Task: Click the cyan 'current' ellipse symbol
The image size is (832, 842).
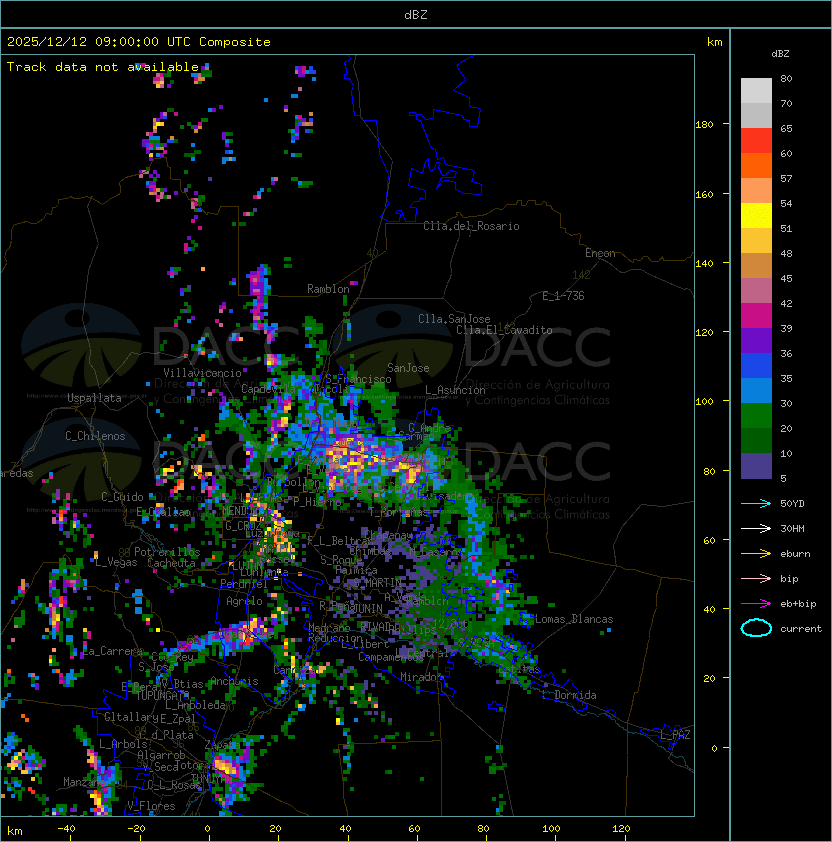Action: click(x=756, y=628)
